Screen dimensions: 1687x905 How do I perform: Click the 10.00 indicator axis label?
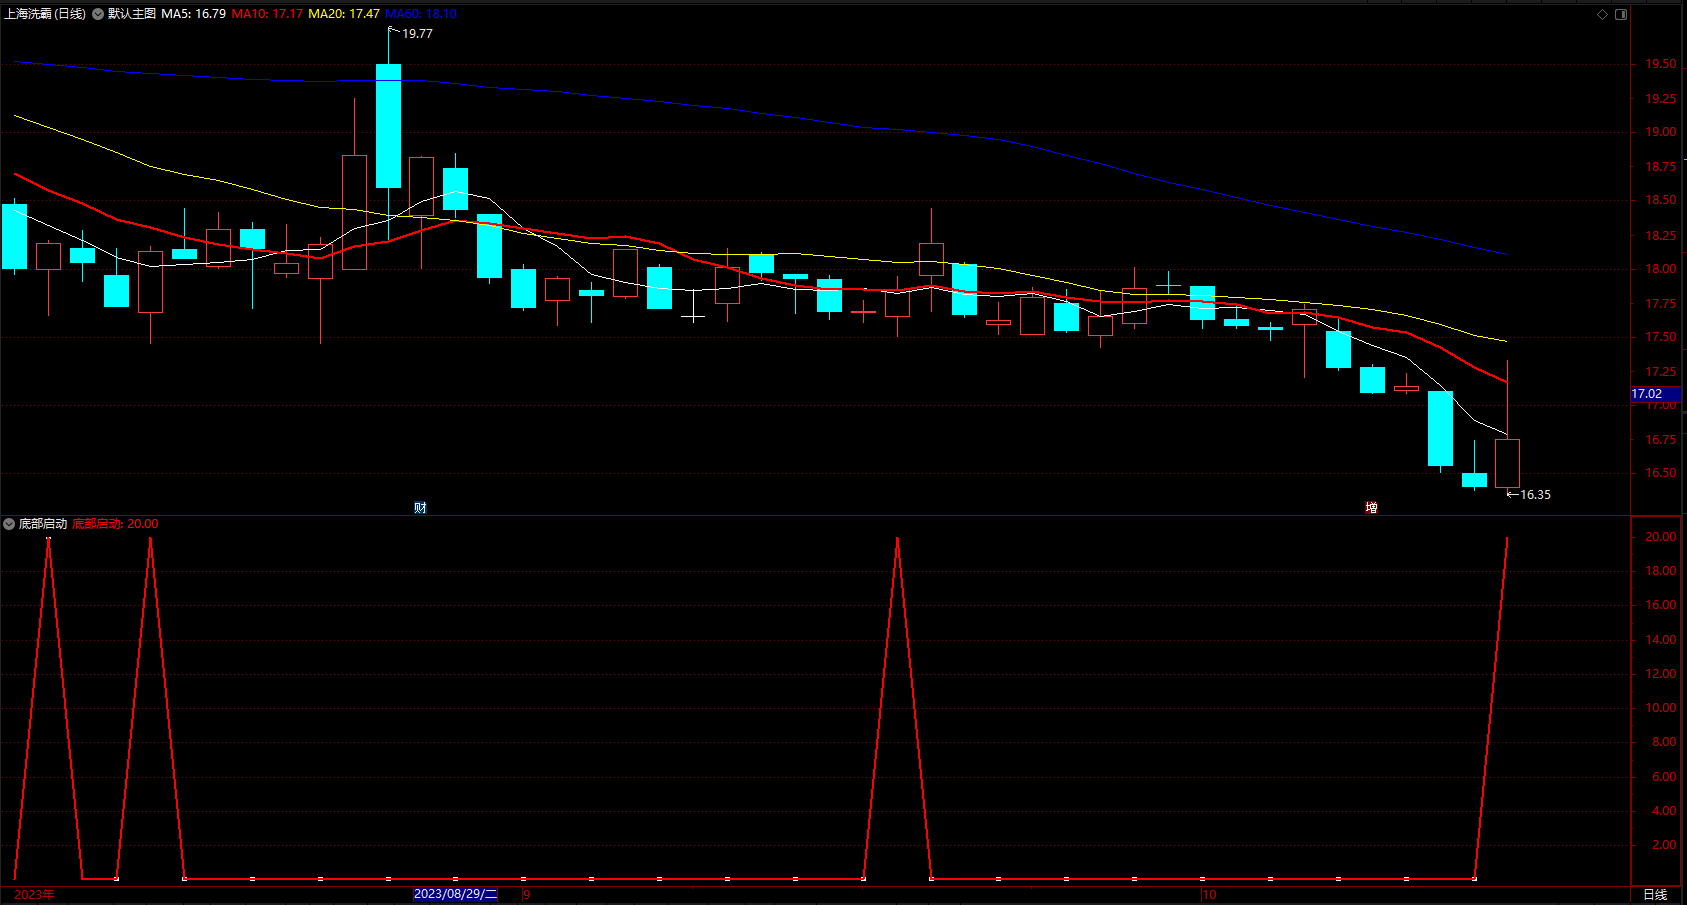pos(1661,708)
